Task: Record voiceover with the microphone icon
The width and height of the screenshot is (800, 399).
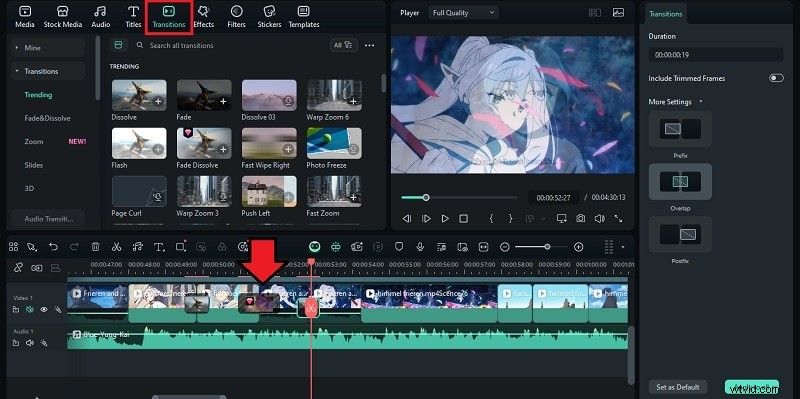Action: point(420,247)
